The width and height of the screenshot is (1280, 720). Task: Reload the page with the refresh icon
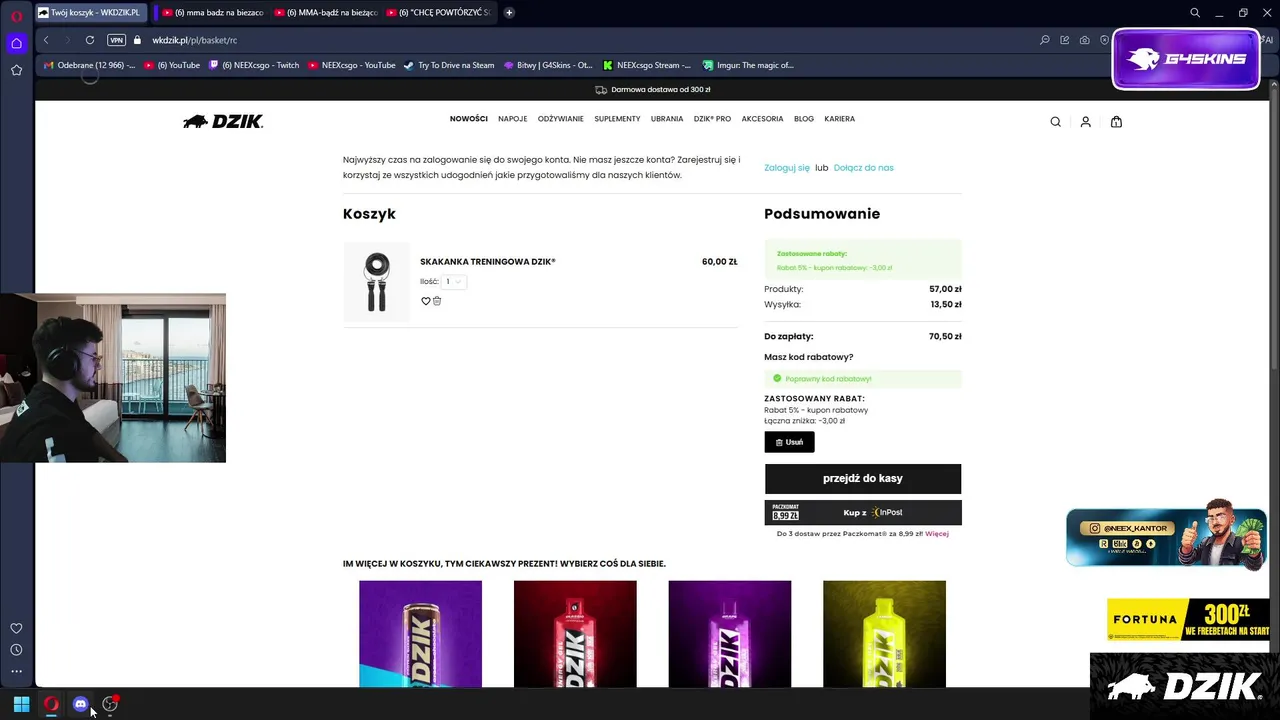(90, 40)
